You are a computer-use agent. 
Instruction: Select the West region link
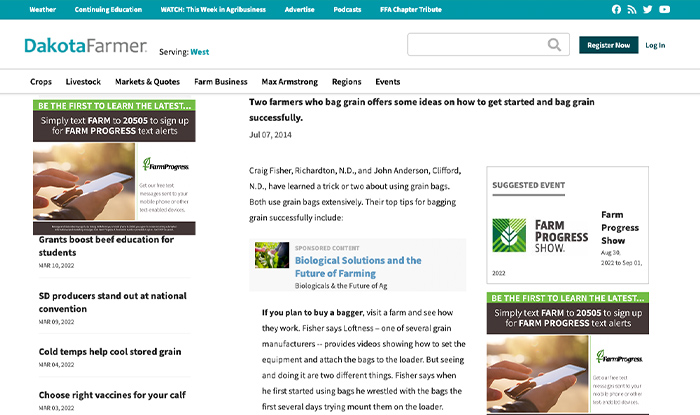[x=200, y=52]
